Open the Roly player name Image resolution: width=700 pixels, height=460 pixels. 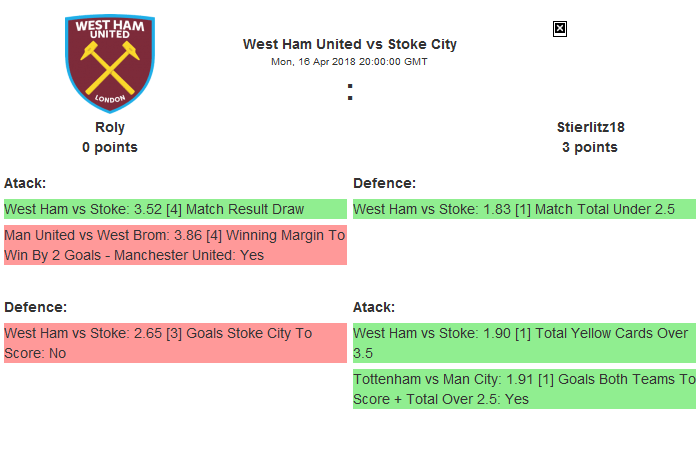pyautogui.click(x=110, y=127)
